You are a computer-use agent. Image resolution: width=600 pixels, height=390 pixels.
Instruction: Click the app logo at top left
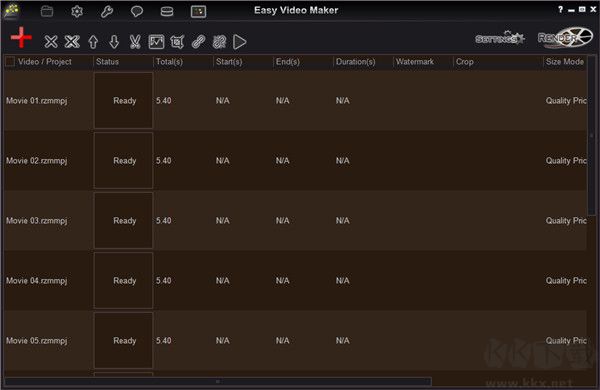(x=11, y=10)
